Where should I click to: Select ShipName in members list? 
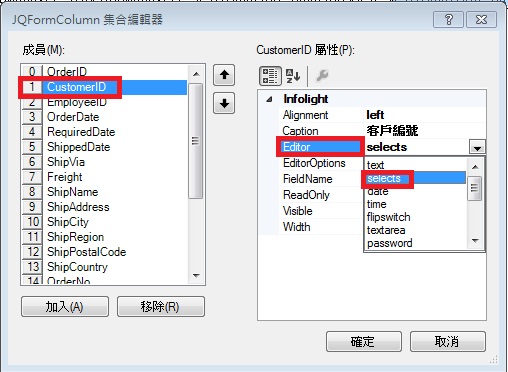[x=105, y=192]
